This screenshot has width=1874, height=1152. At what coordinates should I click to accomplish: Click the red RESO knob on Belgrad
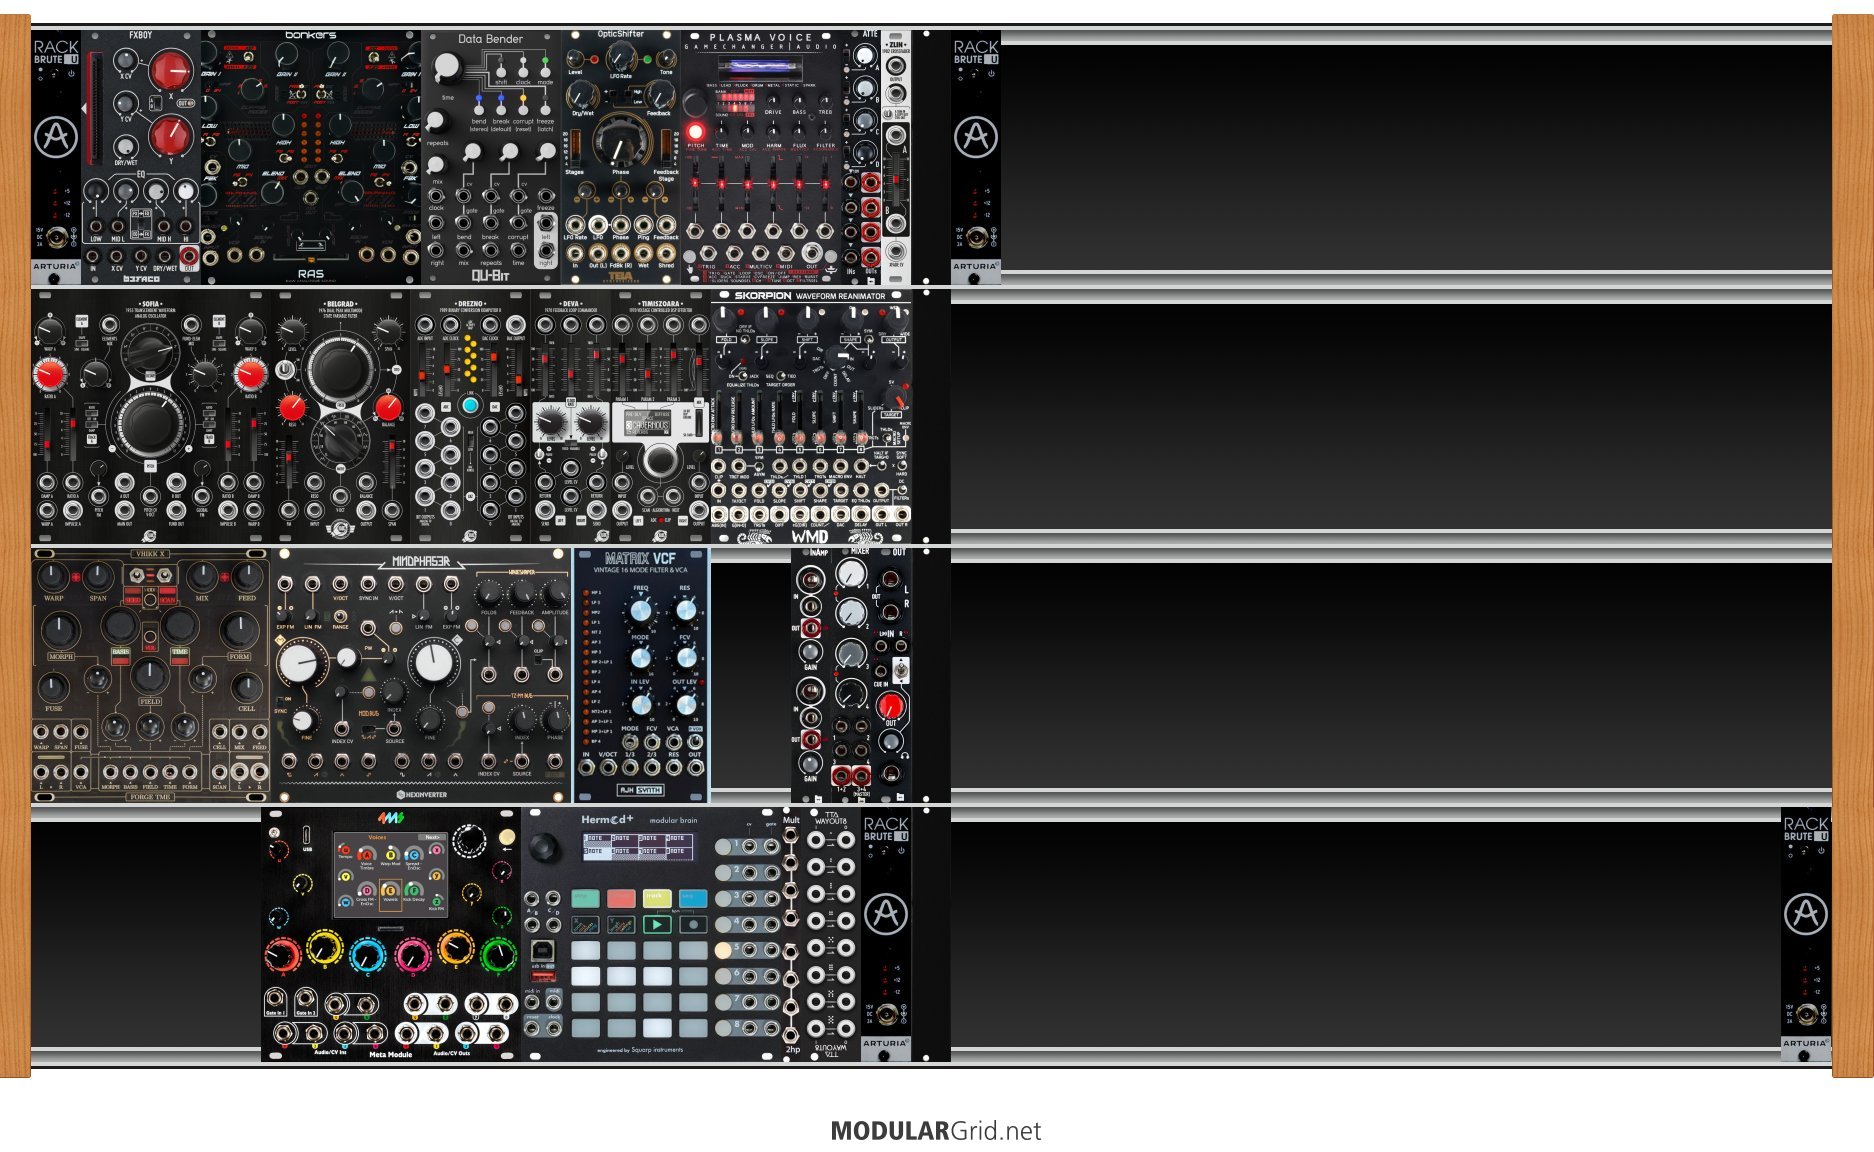(x=292, y=407)
